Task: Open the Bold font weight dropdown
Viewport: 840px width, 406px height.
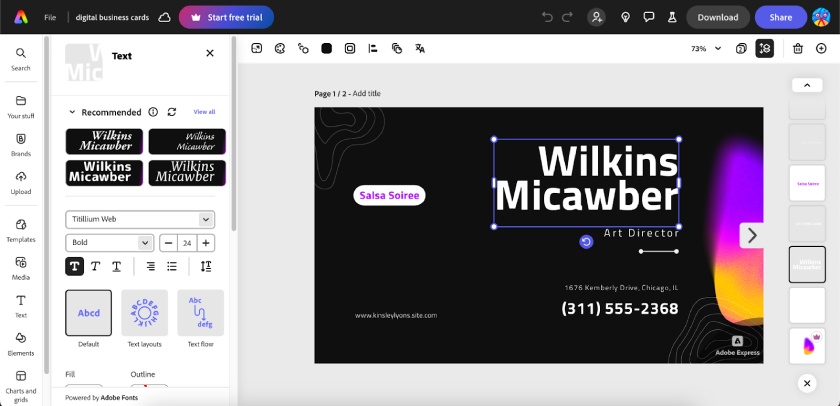Action: point(110,243)
